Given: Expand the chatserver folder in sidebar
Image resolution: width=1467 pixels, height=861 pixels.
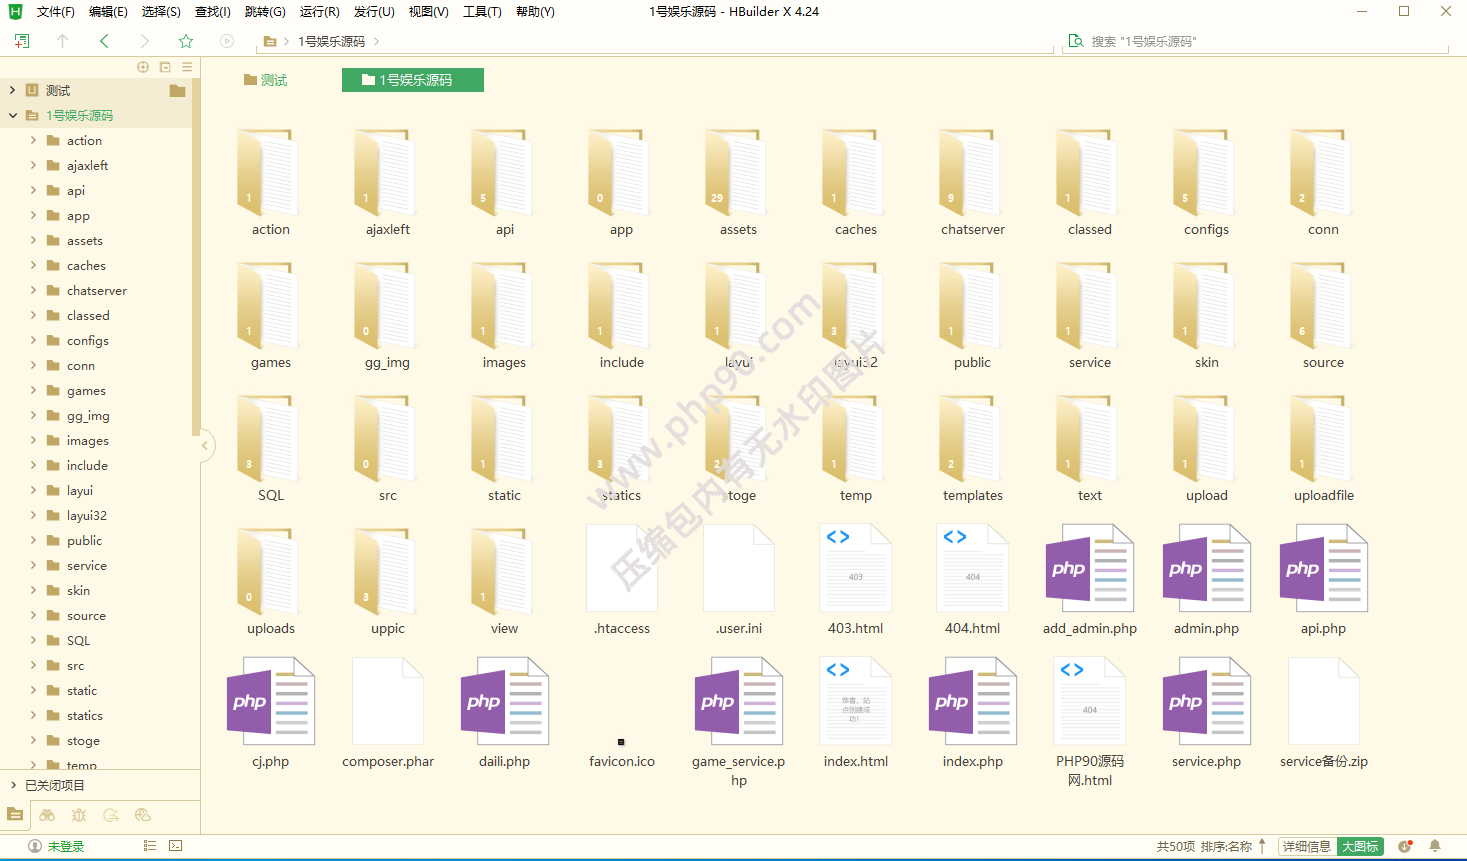Looking at the screenshot, I should pyautogui.click(x=33, y=290).
